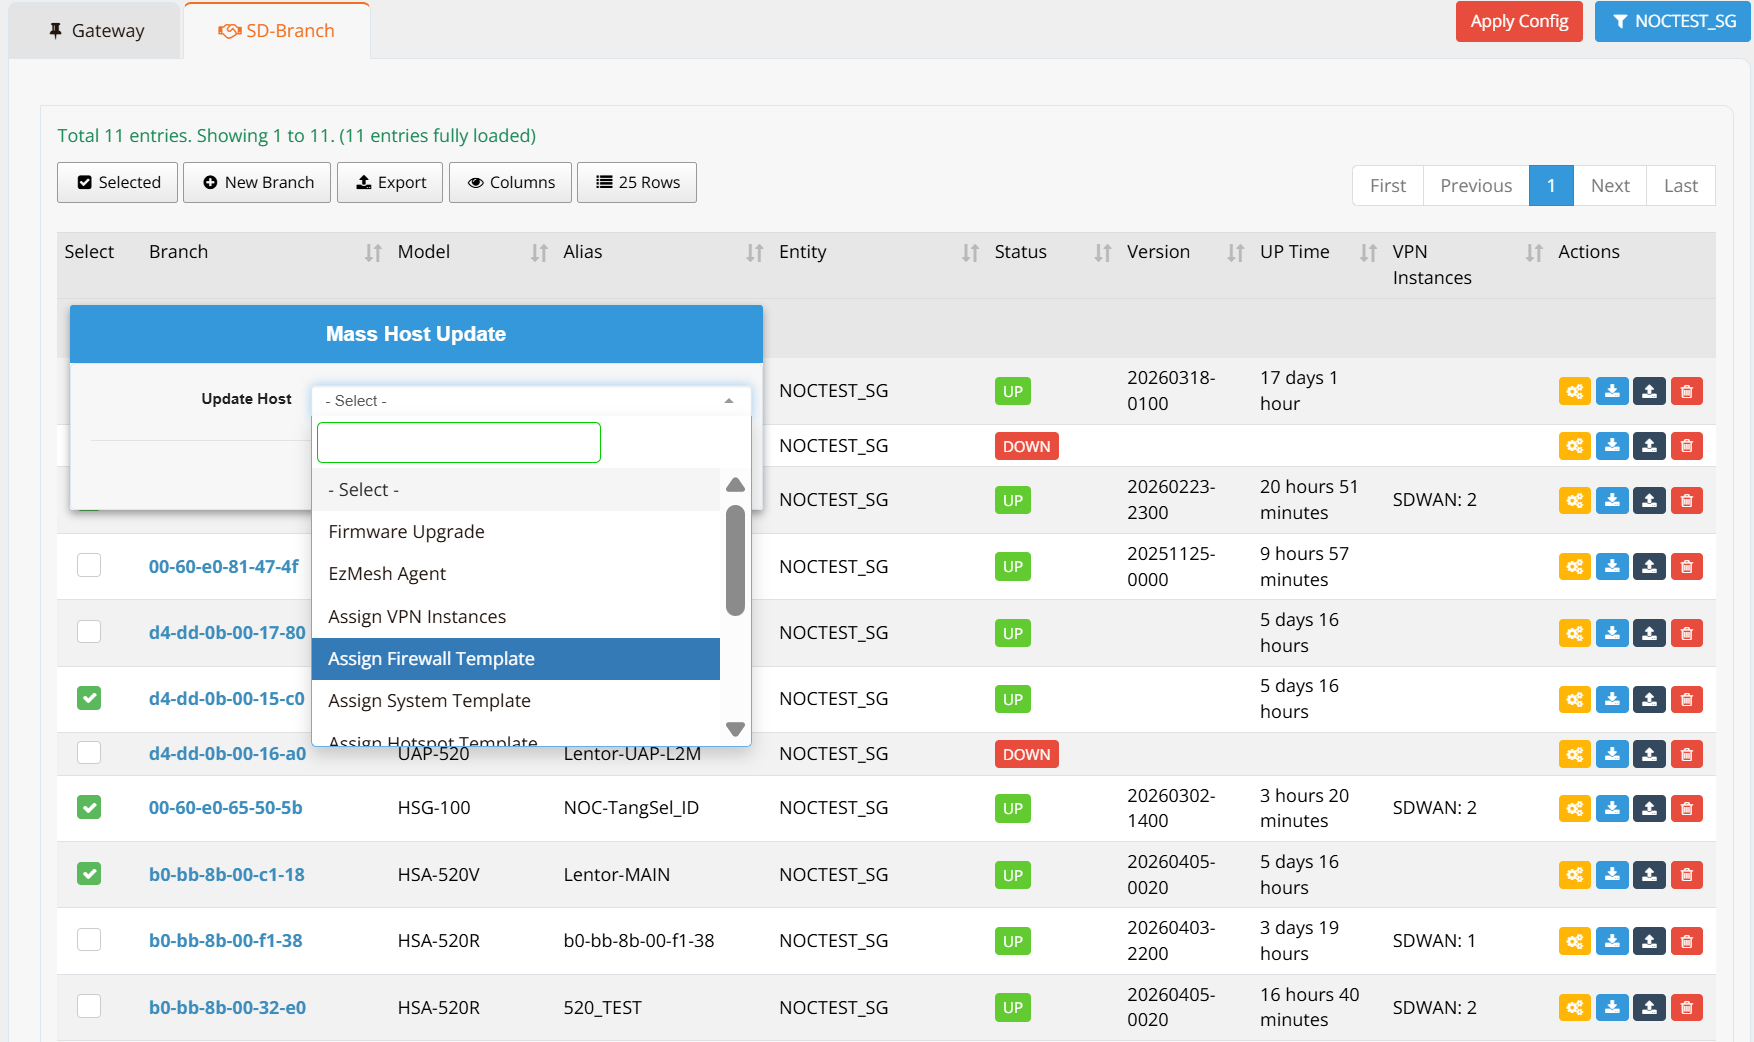The image size is (1754, 1042).
Task: Uncheck the d4-dd-0b-00-15-c0 branch checkbox
Action: pos(89,698)
